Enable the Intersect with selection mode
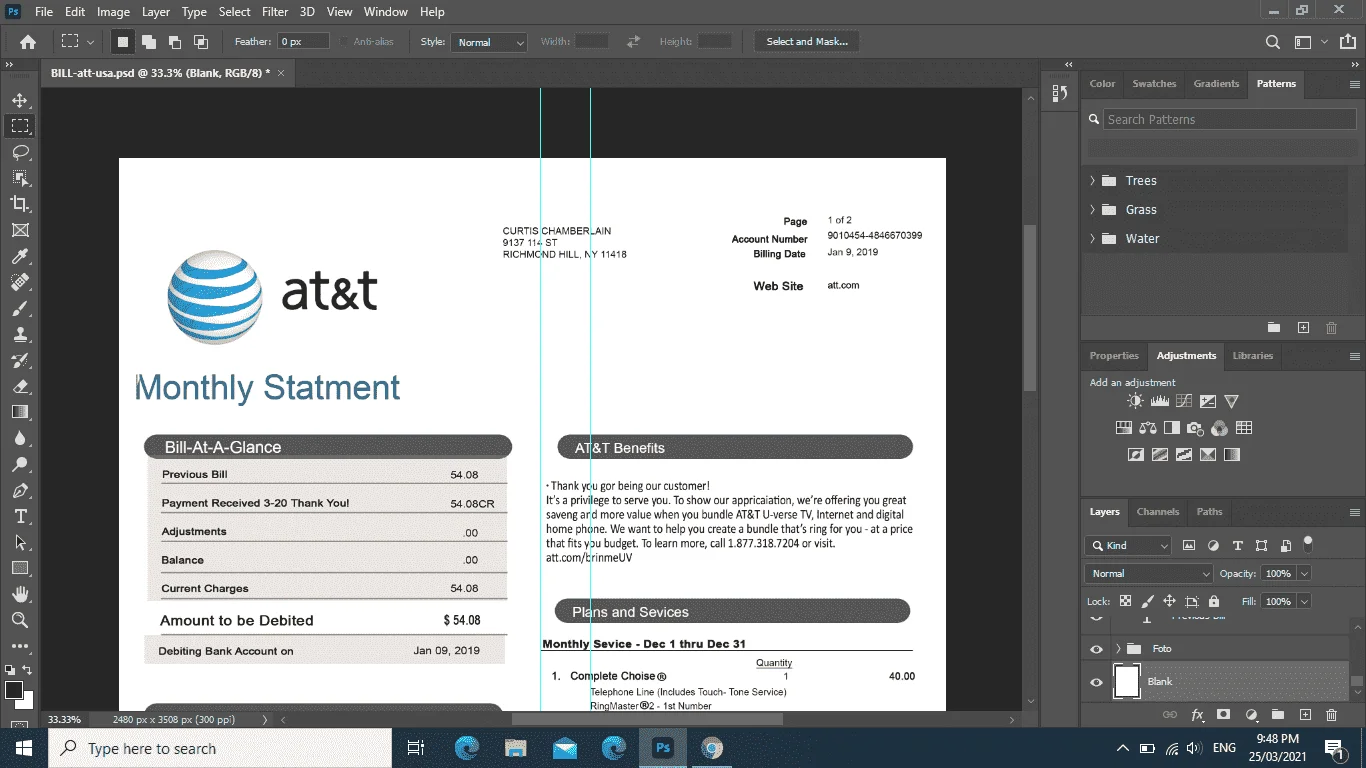 200,42
